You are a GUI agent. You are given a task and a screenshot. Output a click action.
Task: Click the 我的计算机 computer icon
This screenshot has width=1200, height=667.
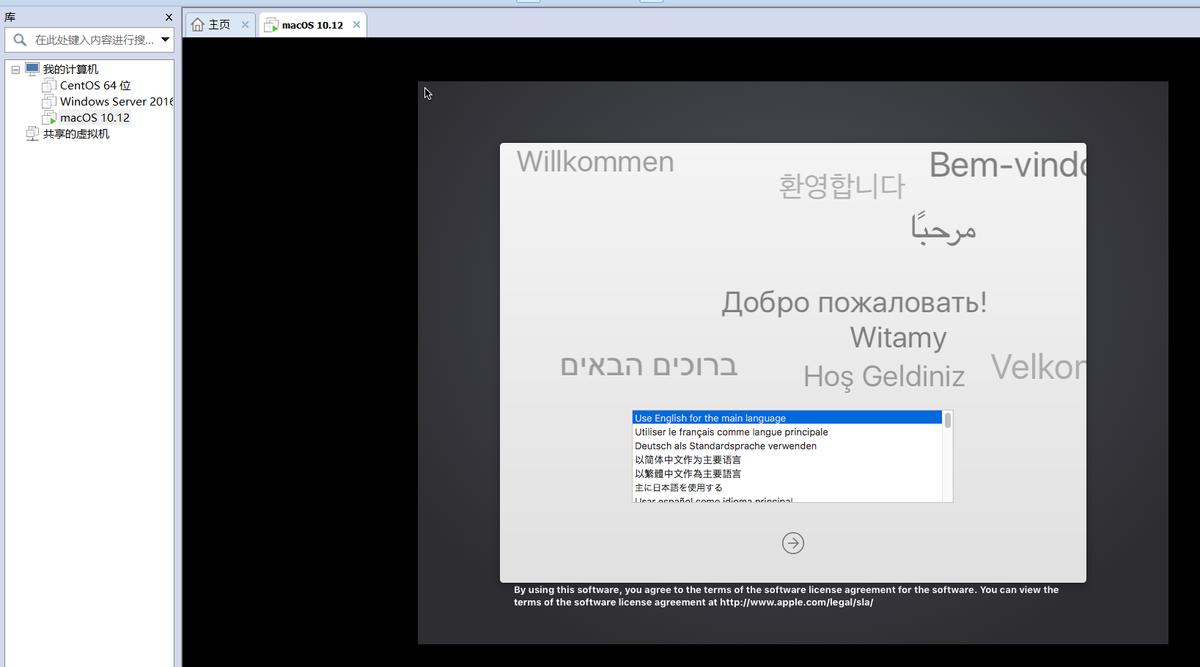pyautogui.click(x=31, y=68)
